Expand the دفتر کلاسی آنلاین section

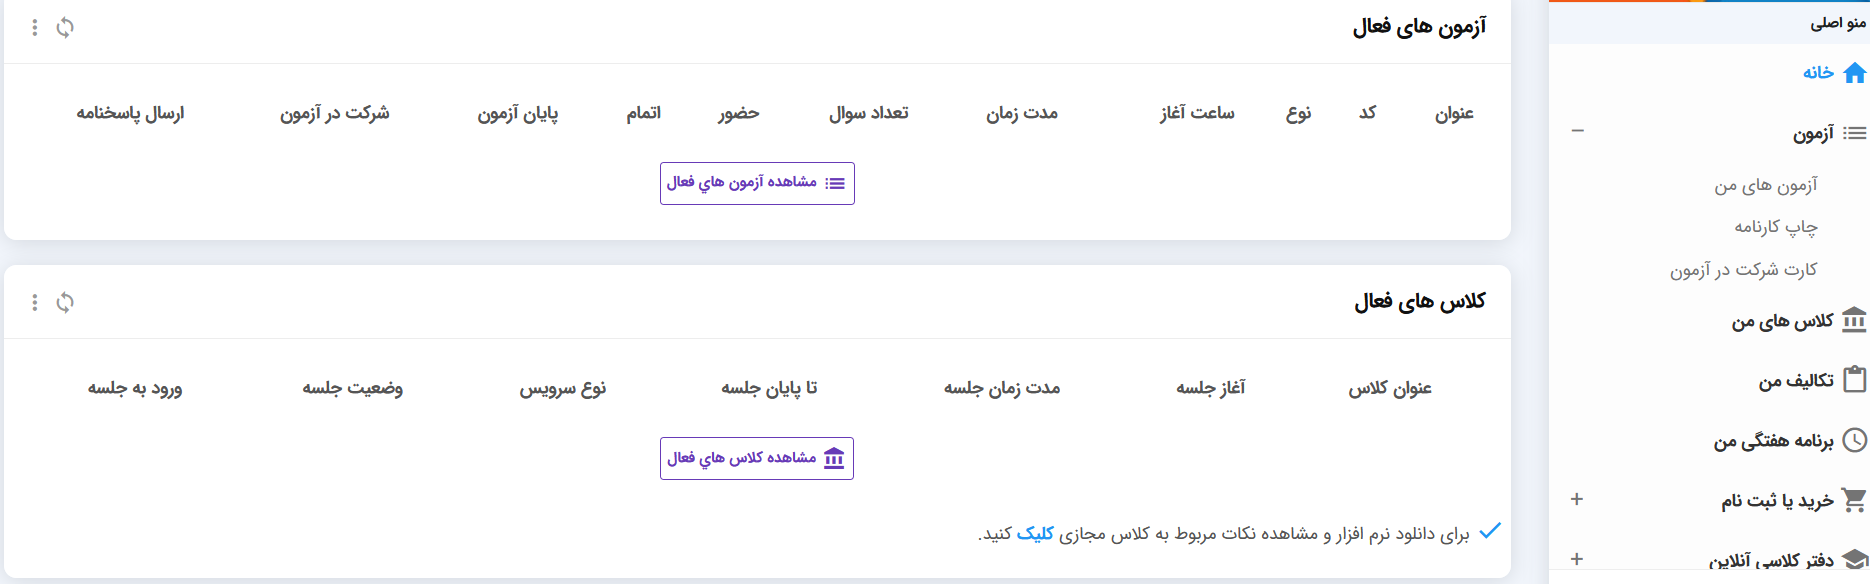coord(1577,559)
